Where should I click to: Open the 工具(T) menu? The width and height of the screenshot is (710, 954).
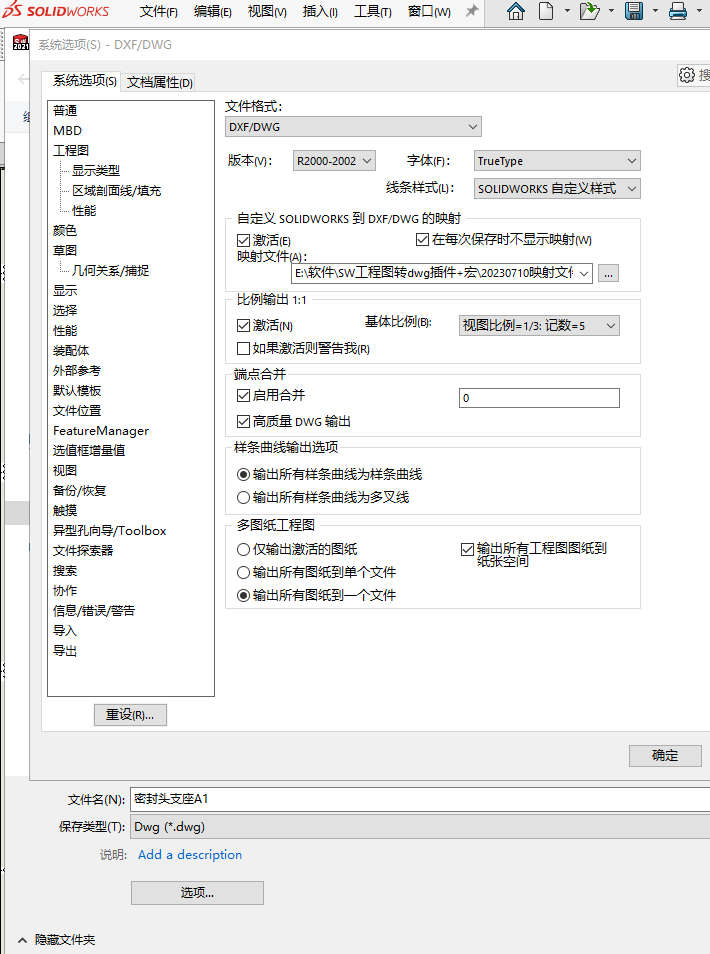[373, 12]
